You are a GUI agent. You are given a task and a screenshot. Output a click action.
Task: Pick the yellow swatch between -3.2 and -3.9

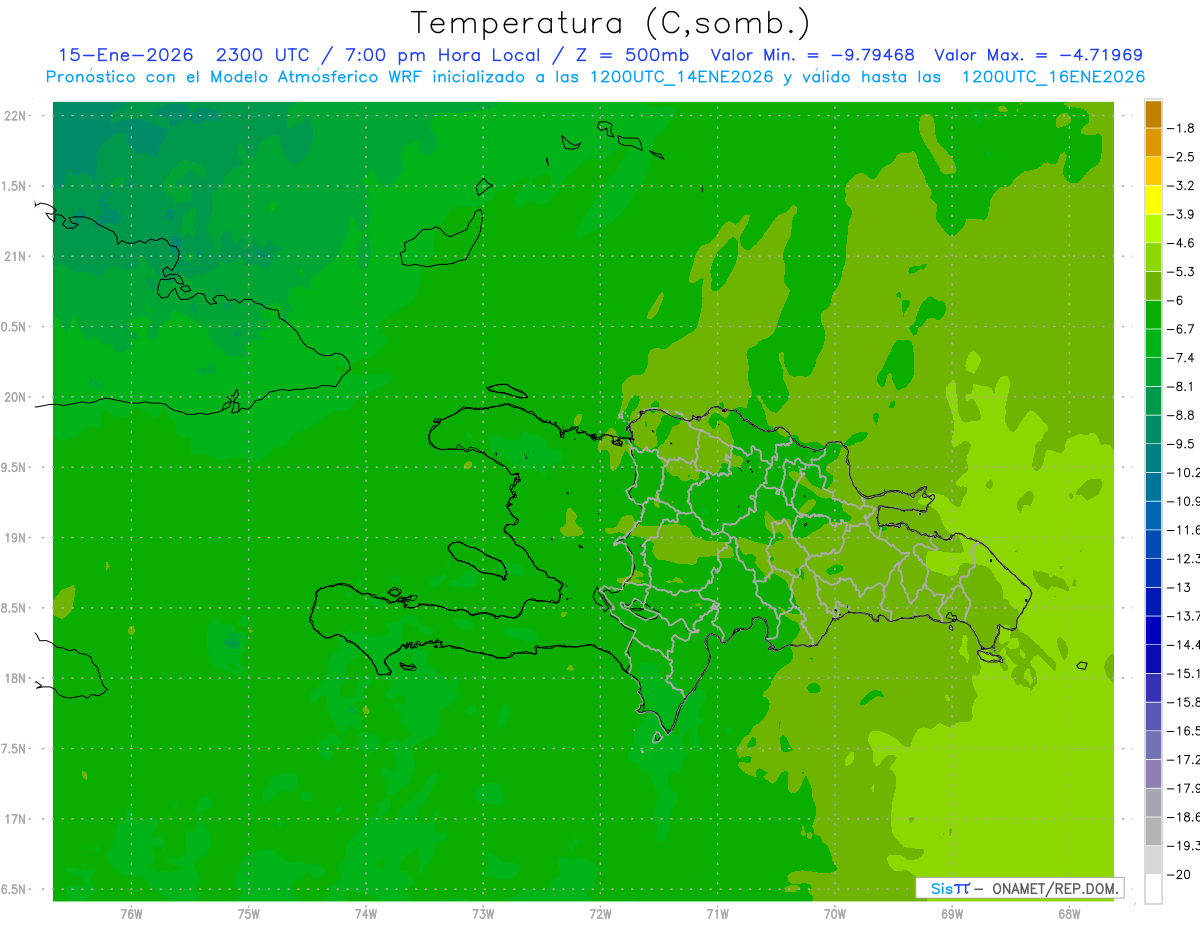1153,200
